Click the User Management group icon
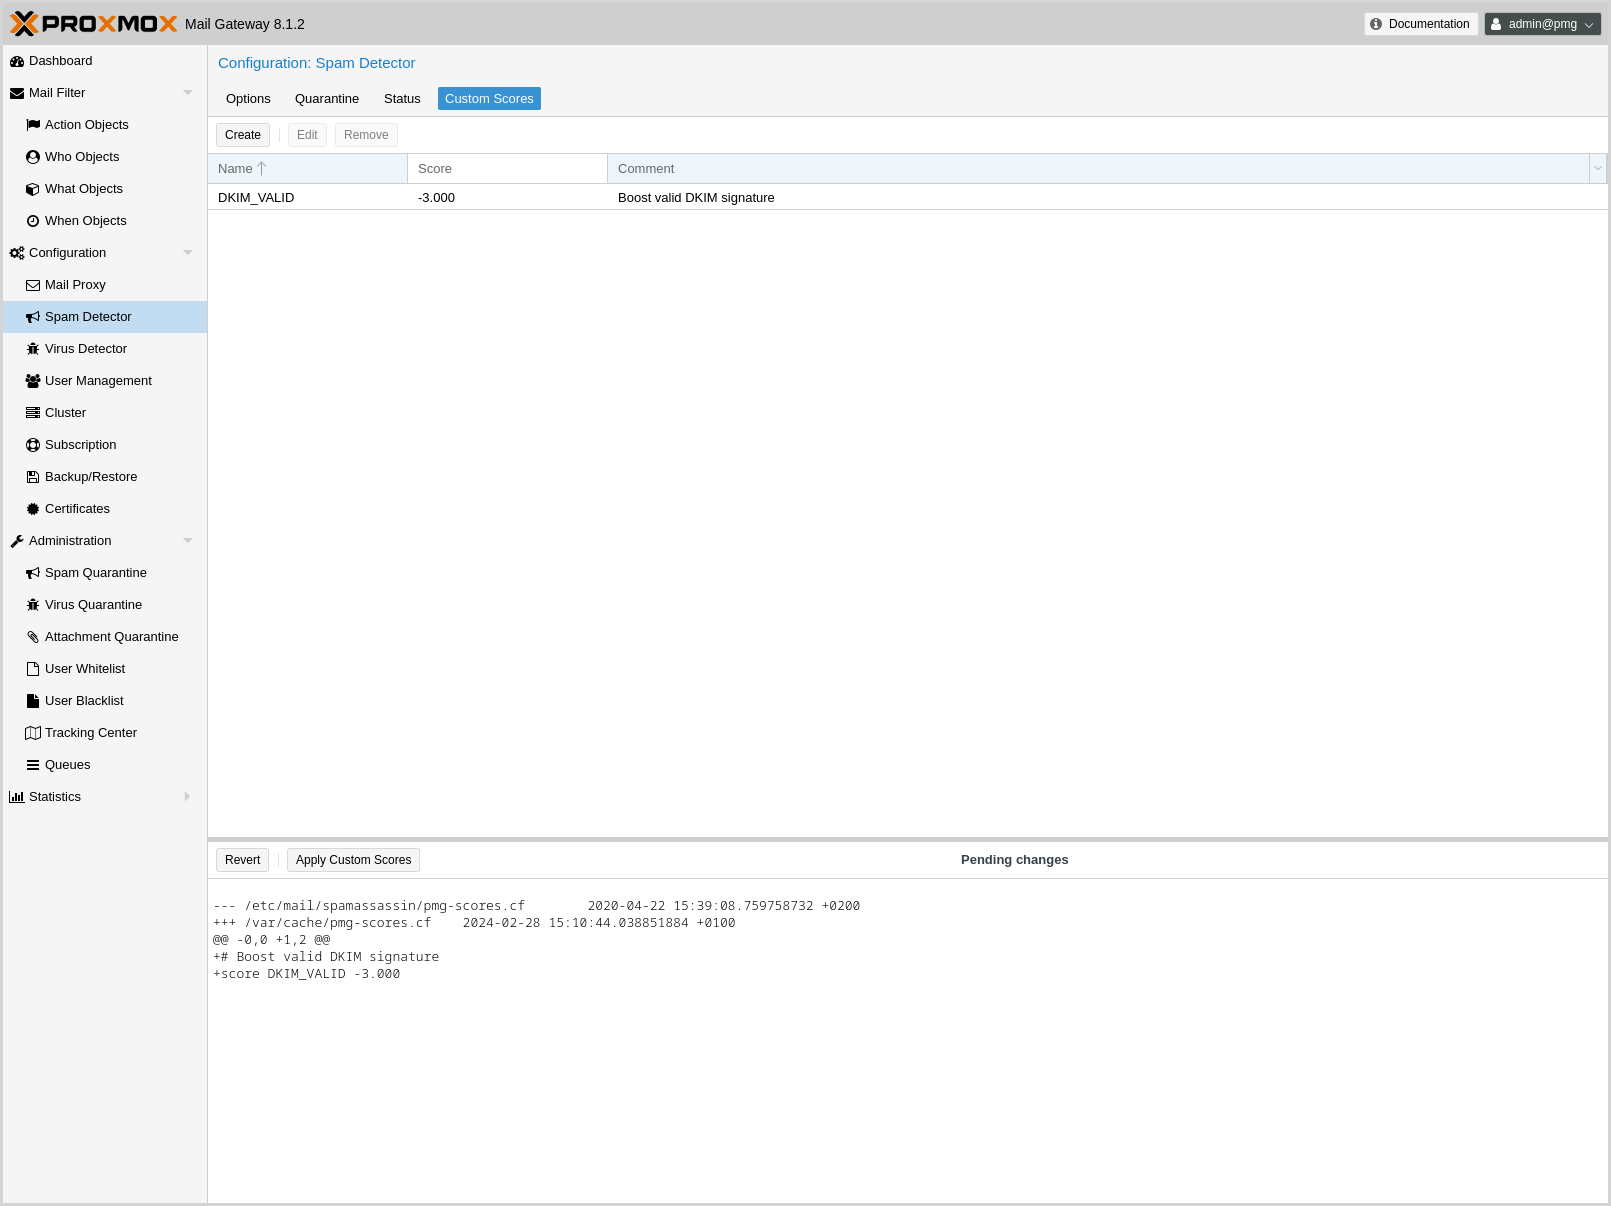 pyautogui.click(x=33, y=381)
